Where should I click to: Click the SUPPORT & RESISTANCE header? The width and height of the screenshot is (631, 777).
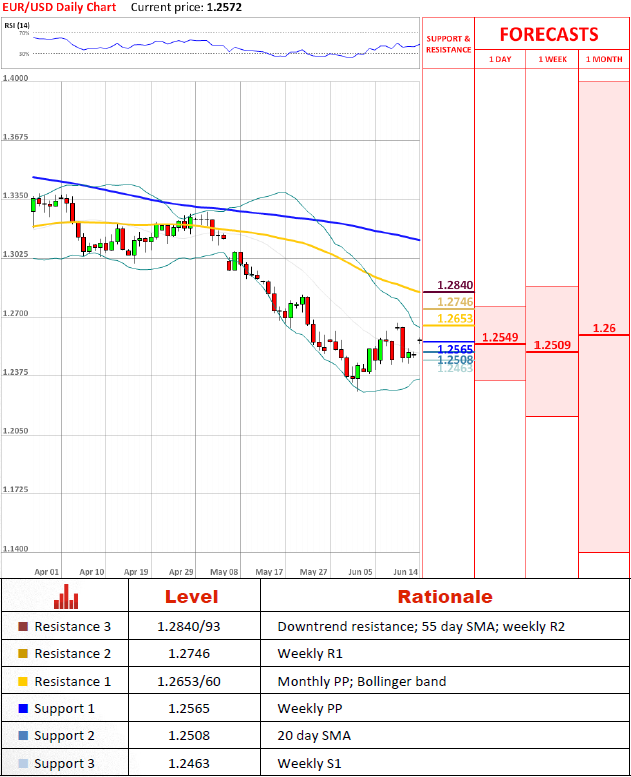449,44
